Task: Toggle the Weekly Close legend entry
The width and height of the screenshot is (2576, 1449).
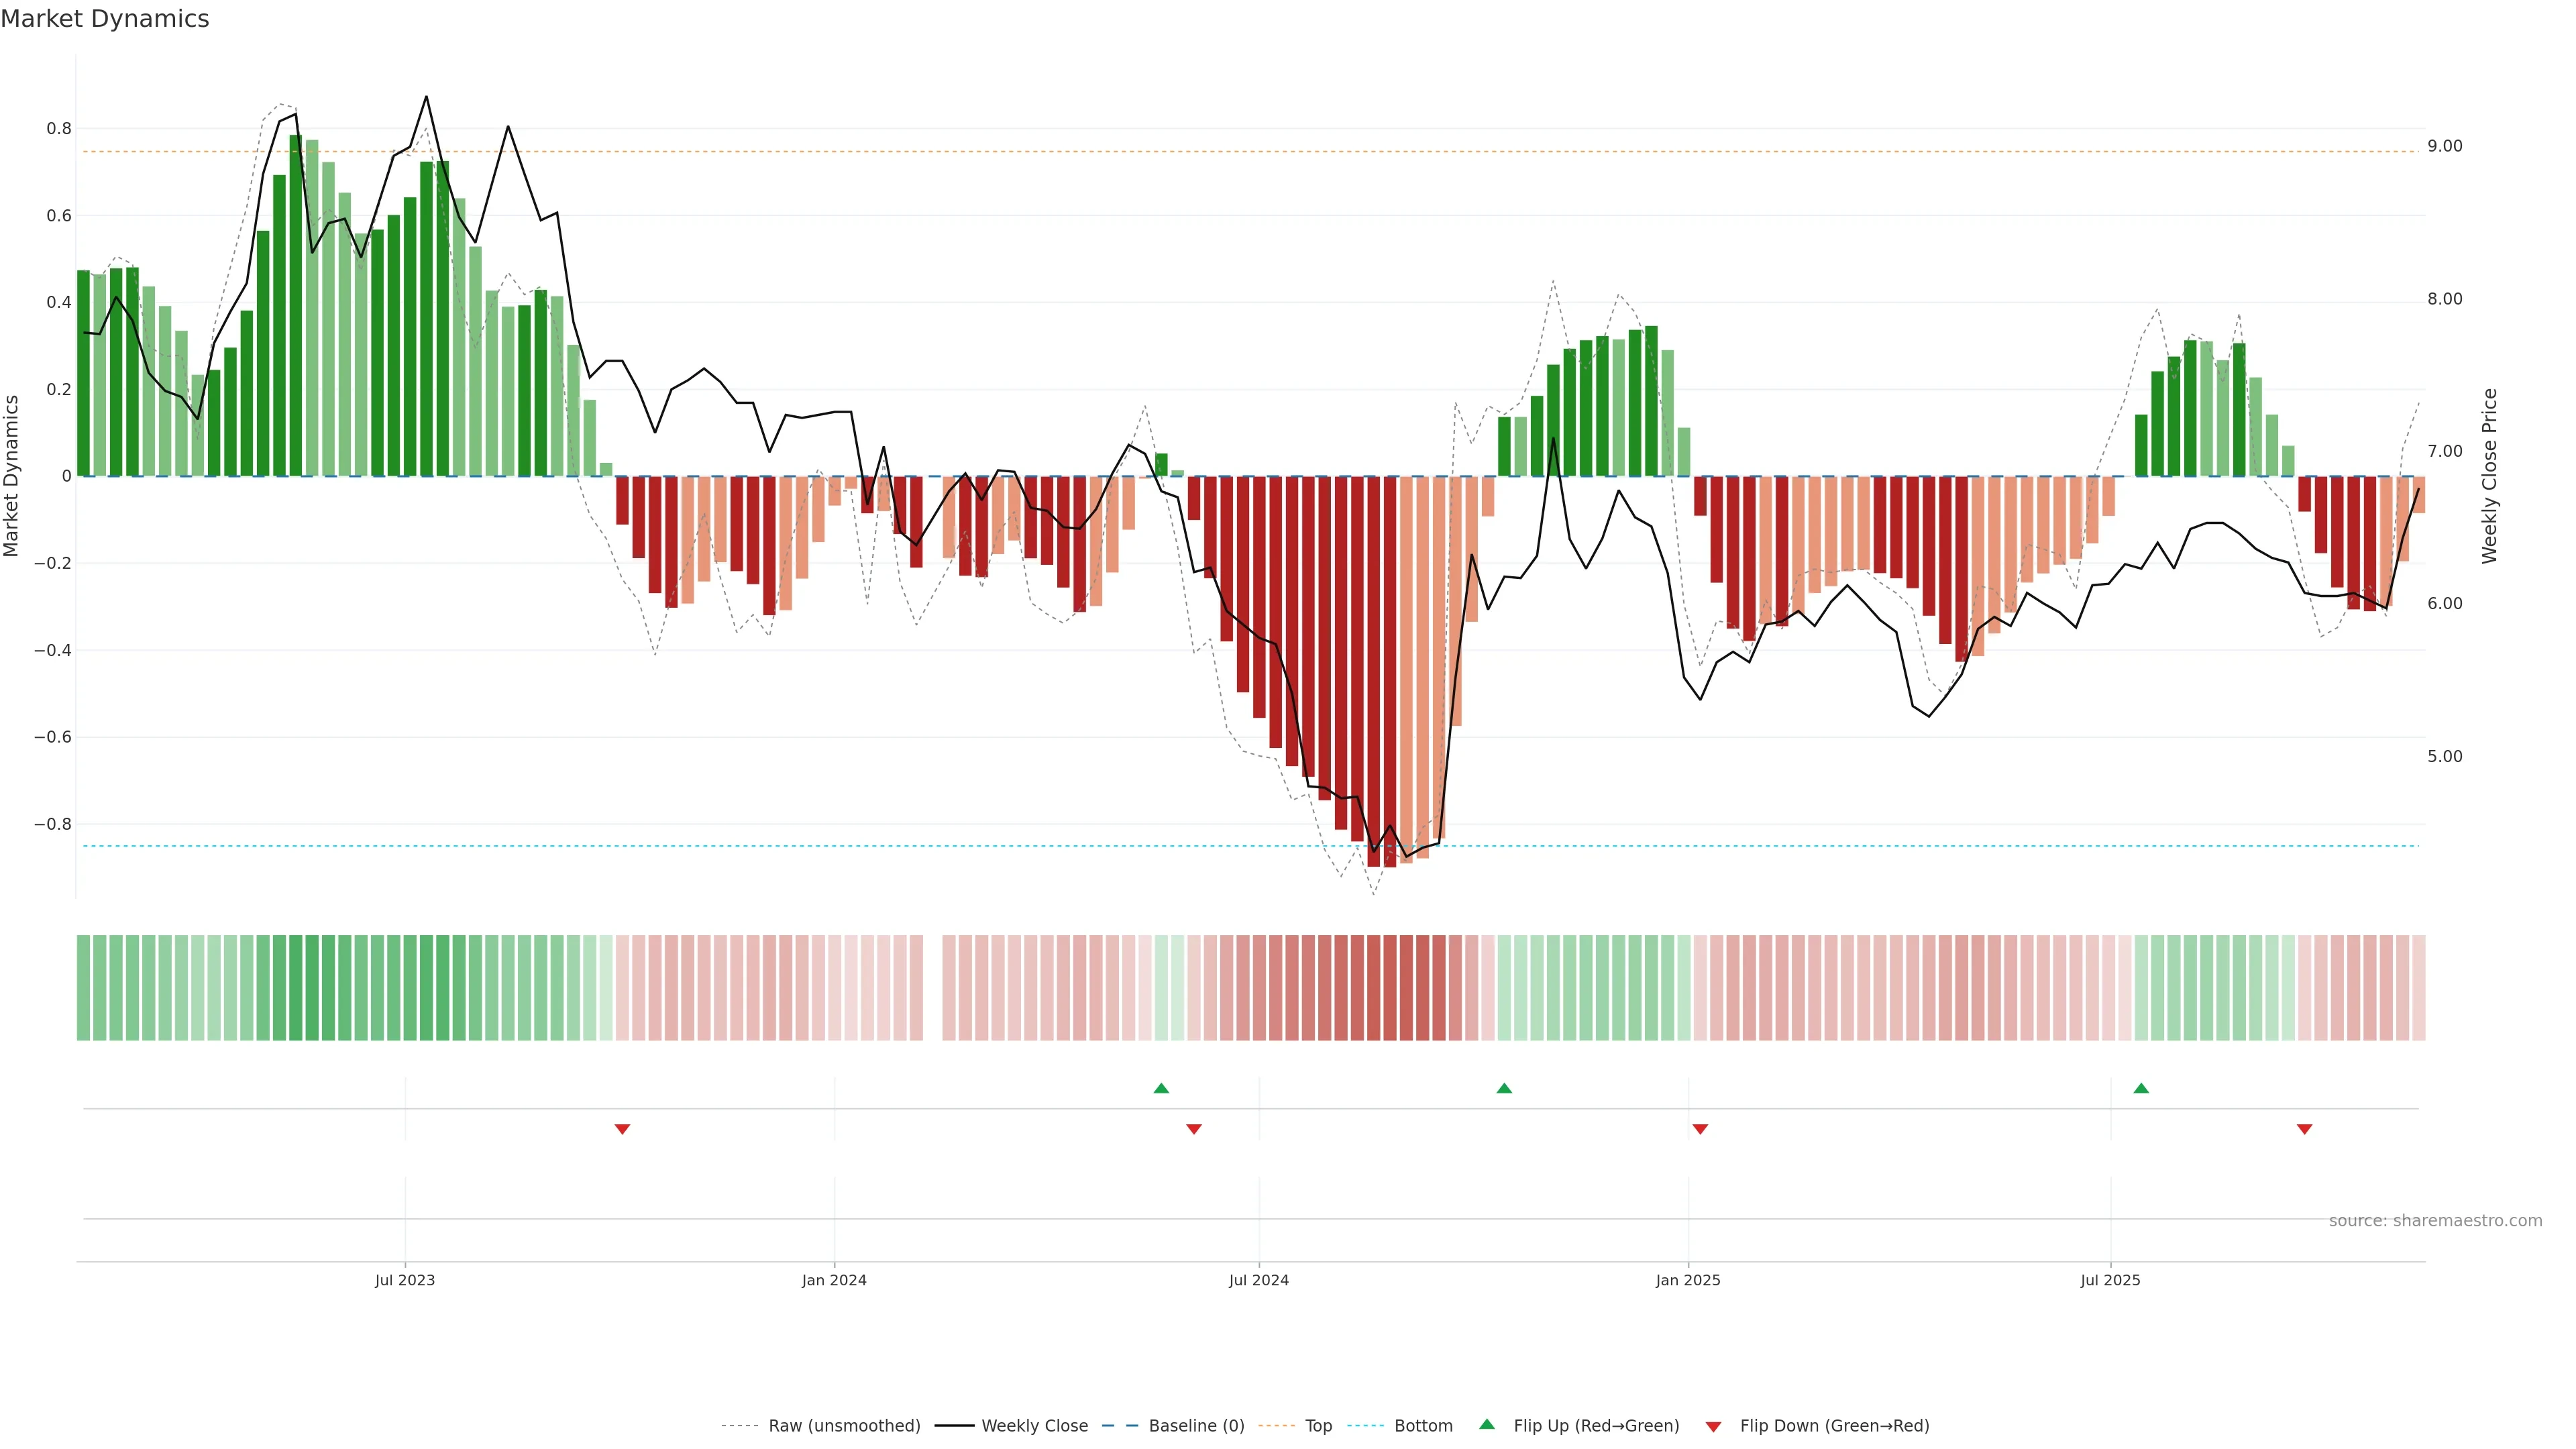Action: [x=1034, y=1426]
